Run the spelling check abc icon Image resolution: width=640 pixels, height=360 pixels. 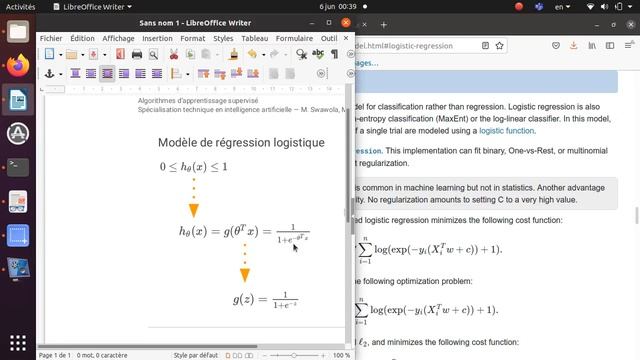pos(318,54)
